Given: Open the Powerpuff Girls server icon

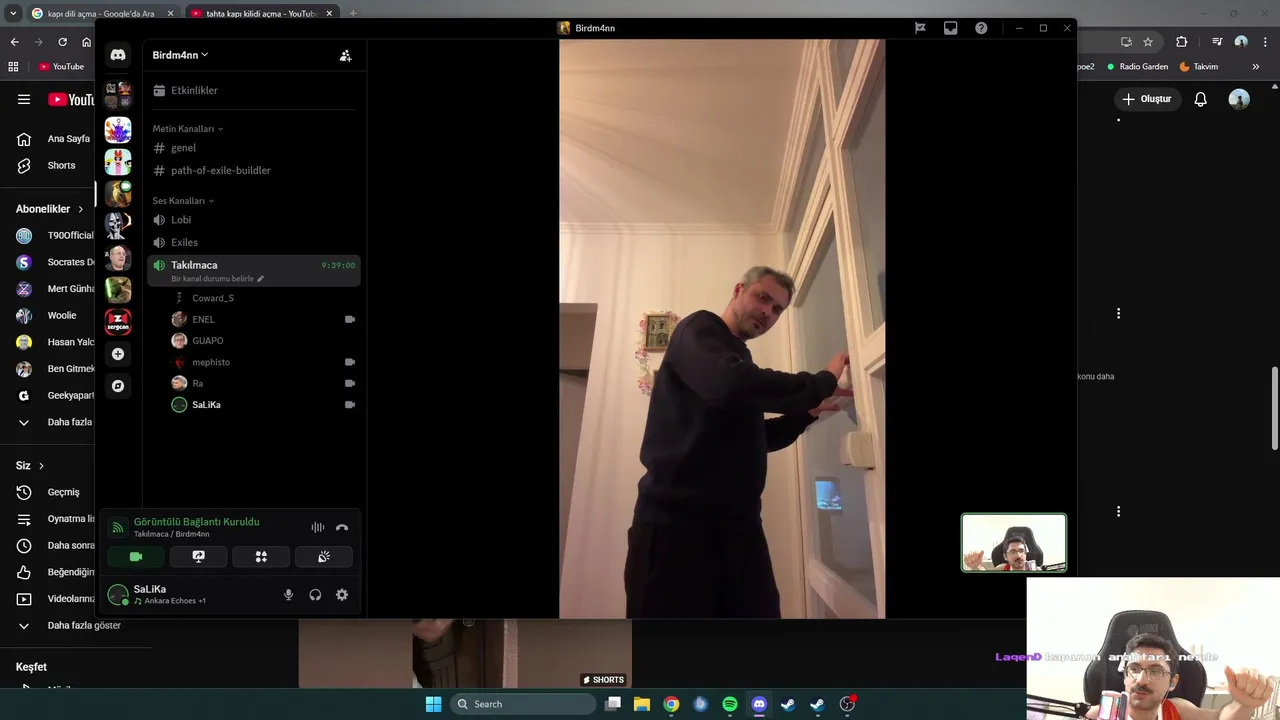Looking at the screenshot, I should [x=118, y=162].
